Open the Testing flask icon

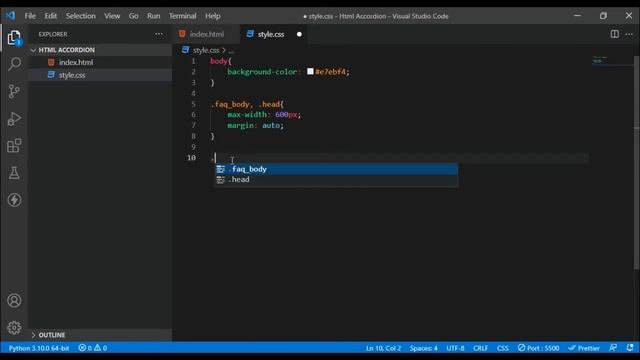coord(14,173)
